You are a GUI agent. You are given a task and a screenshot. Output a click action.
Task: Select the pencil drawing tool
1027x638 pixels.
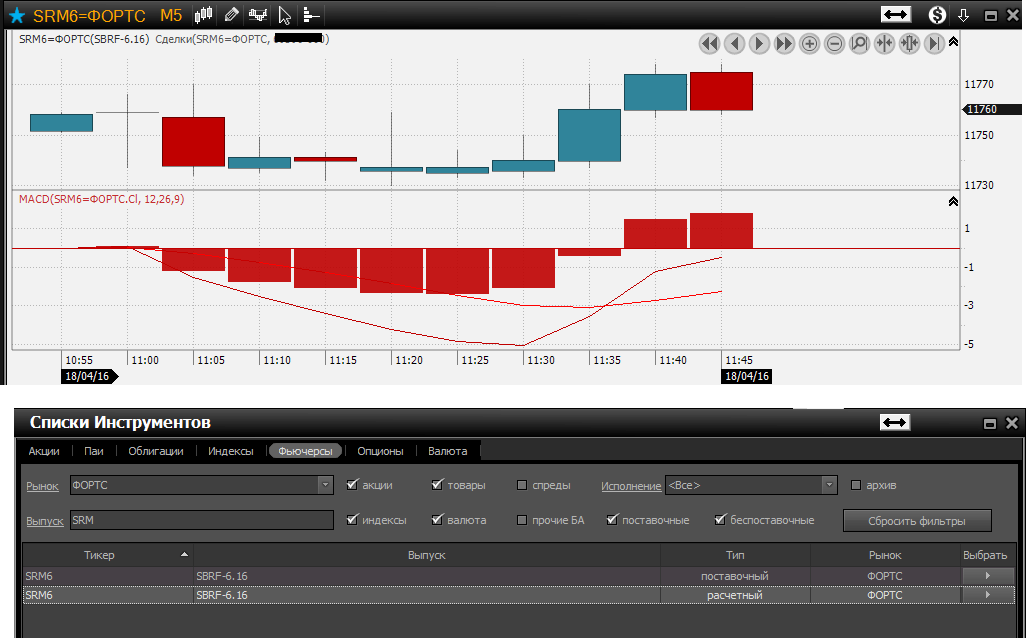click(232, 15)
